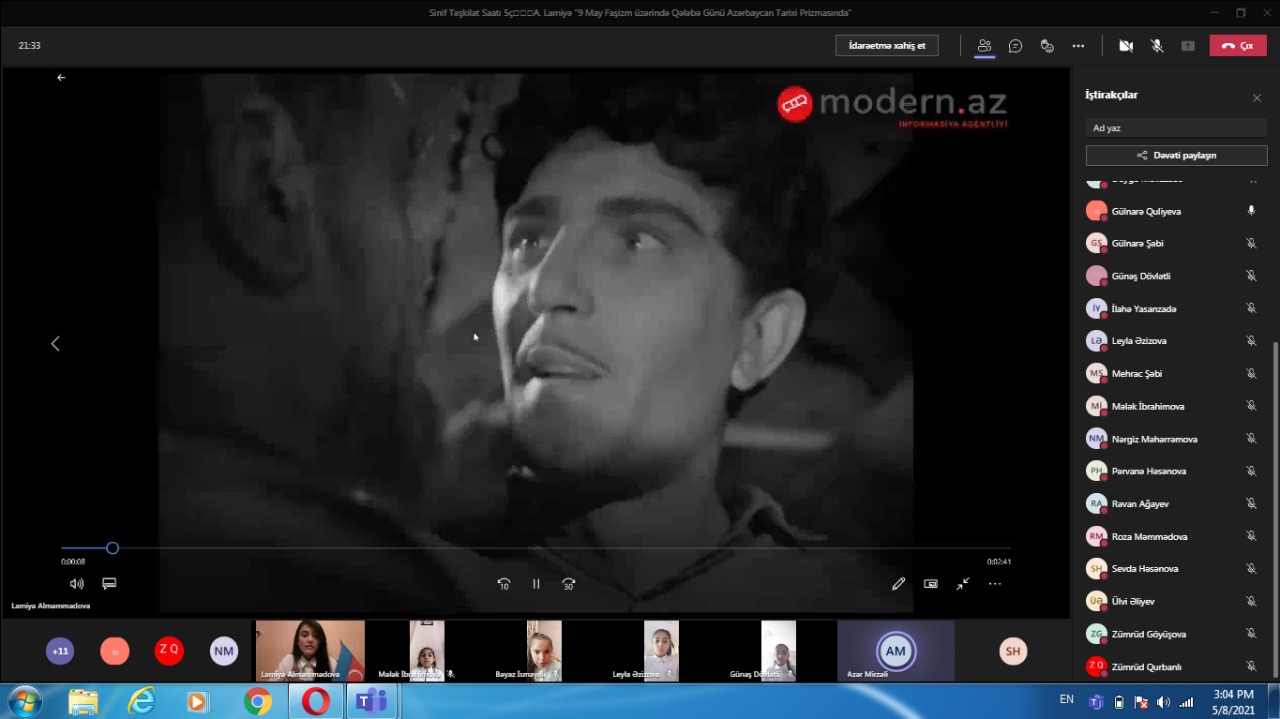Image resolution: width=1280 pixels, height=719 pixels.
Task: Rewind the video 10 seconds
Action: pyautogui.click(x=504, y=583)
